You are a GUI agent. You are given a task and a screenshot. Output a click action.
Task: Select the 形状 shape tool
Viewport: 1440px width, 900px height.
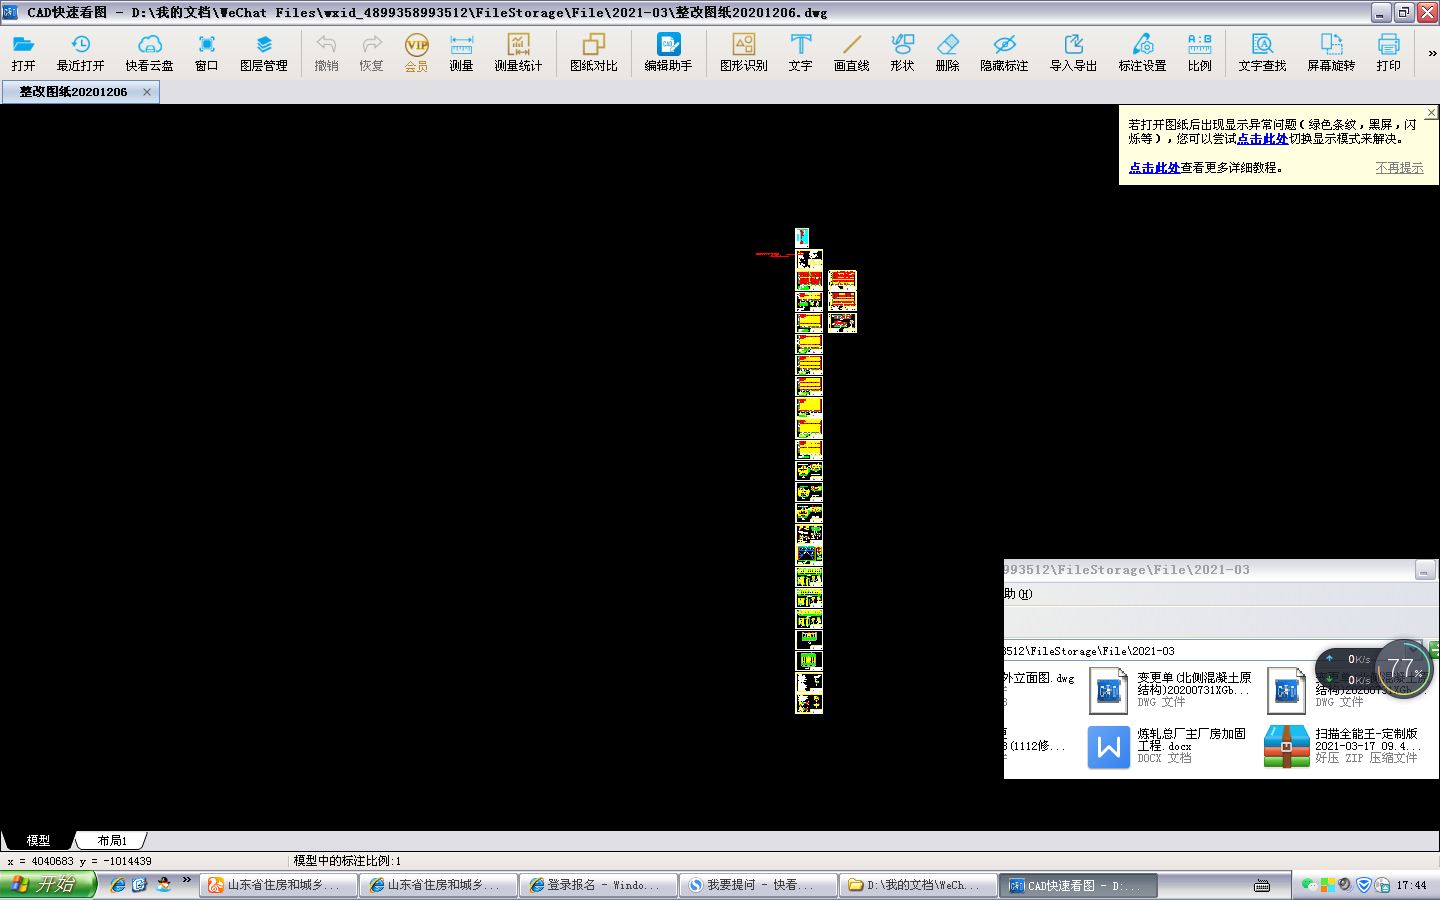click(902, 52)
